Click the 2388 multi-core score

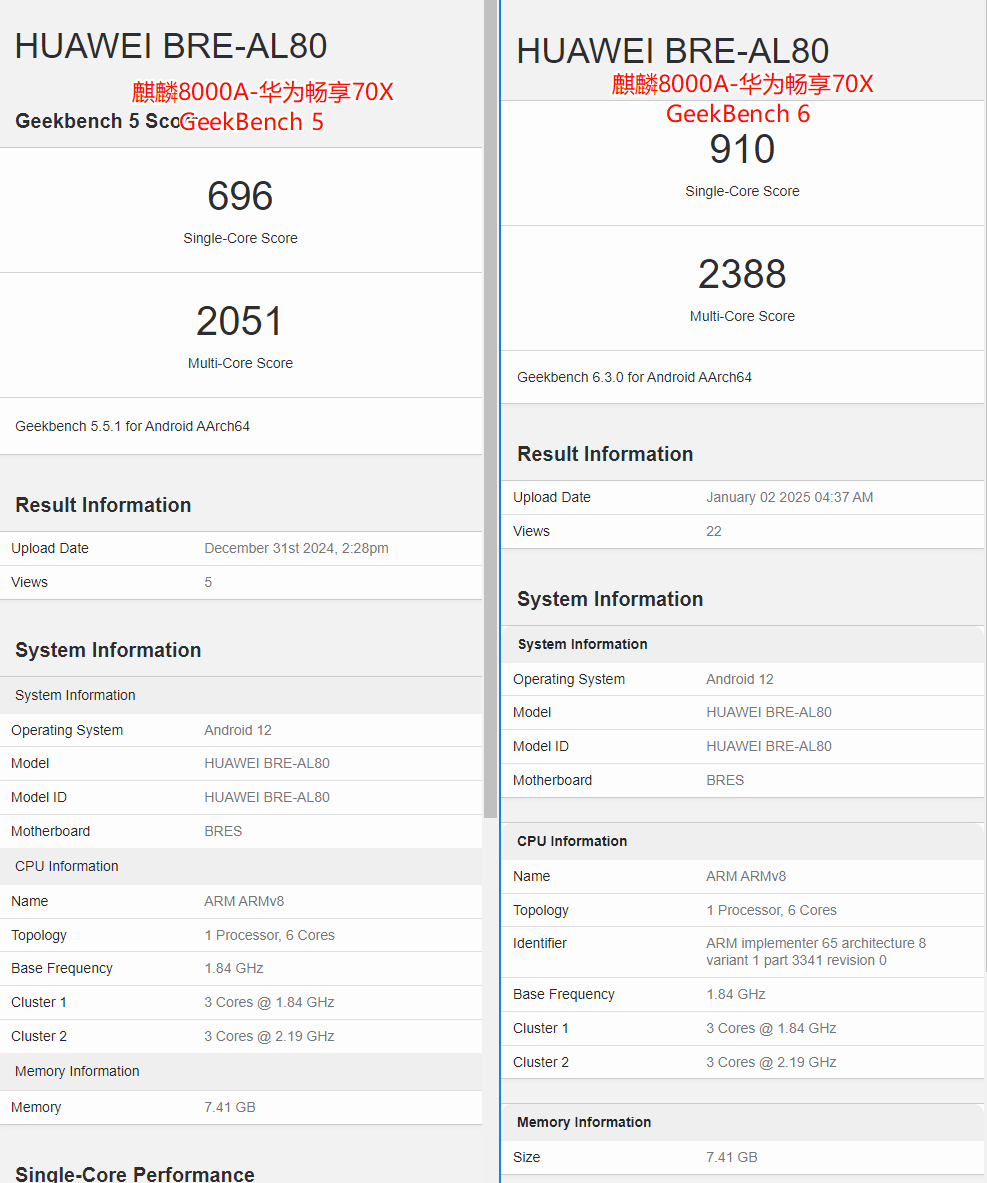coord(742,274)
